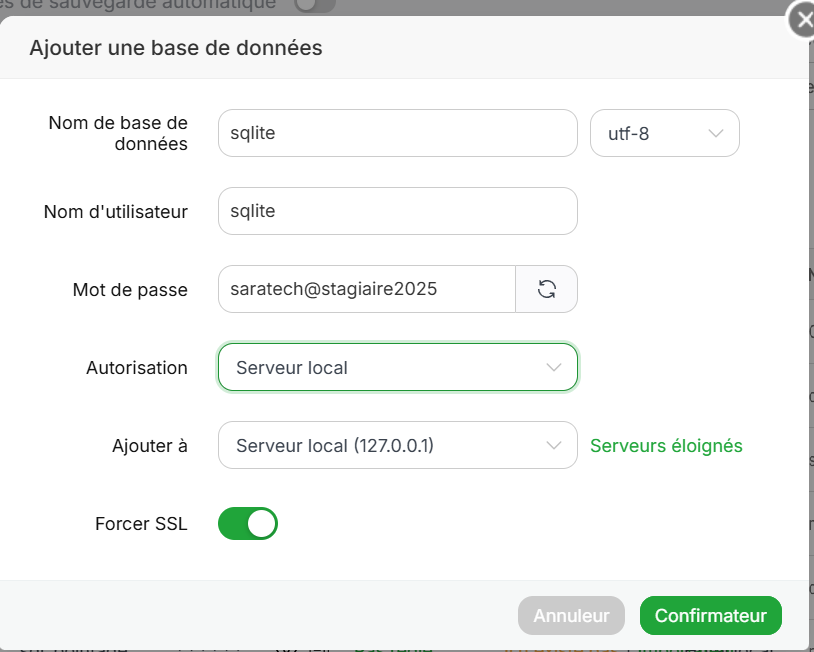
Task: Click the Annuleur button
Action: (x=571, y=615)
